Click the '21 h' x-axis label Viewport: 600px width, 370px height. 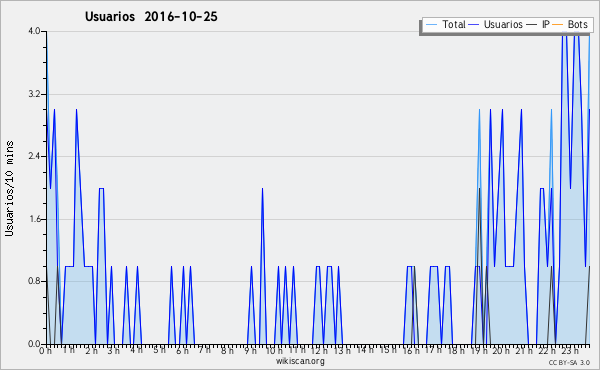(x=524, y=351)
